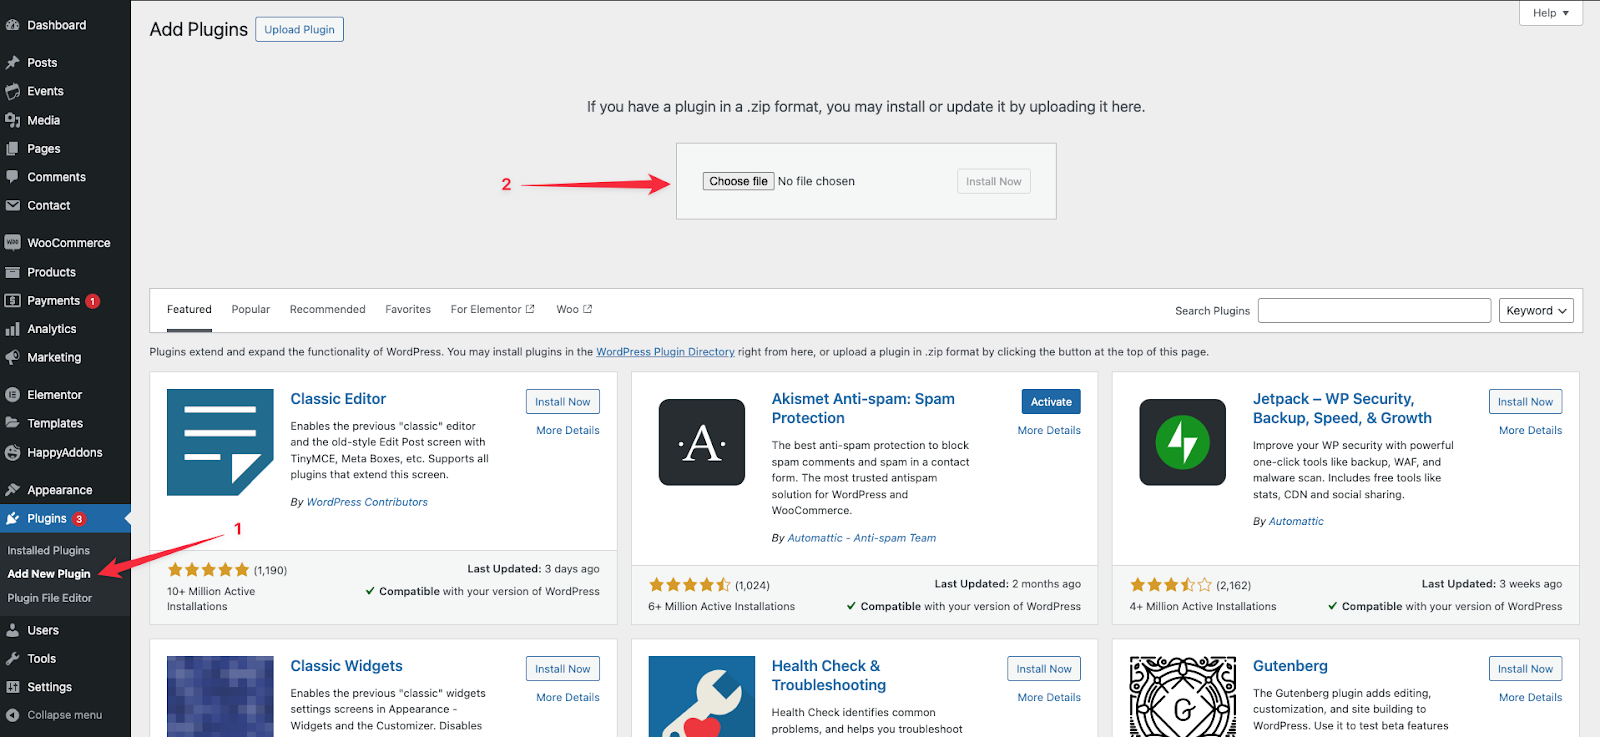Switch to the Popular tab
1600x737 pixels.
click(251, 310)
